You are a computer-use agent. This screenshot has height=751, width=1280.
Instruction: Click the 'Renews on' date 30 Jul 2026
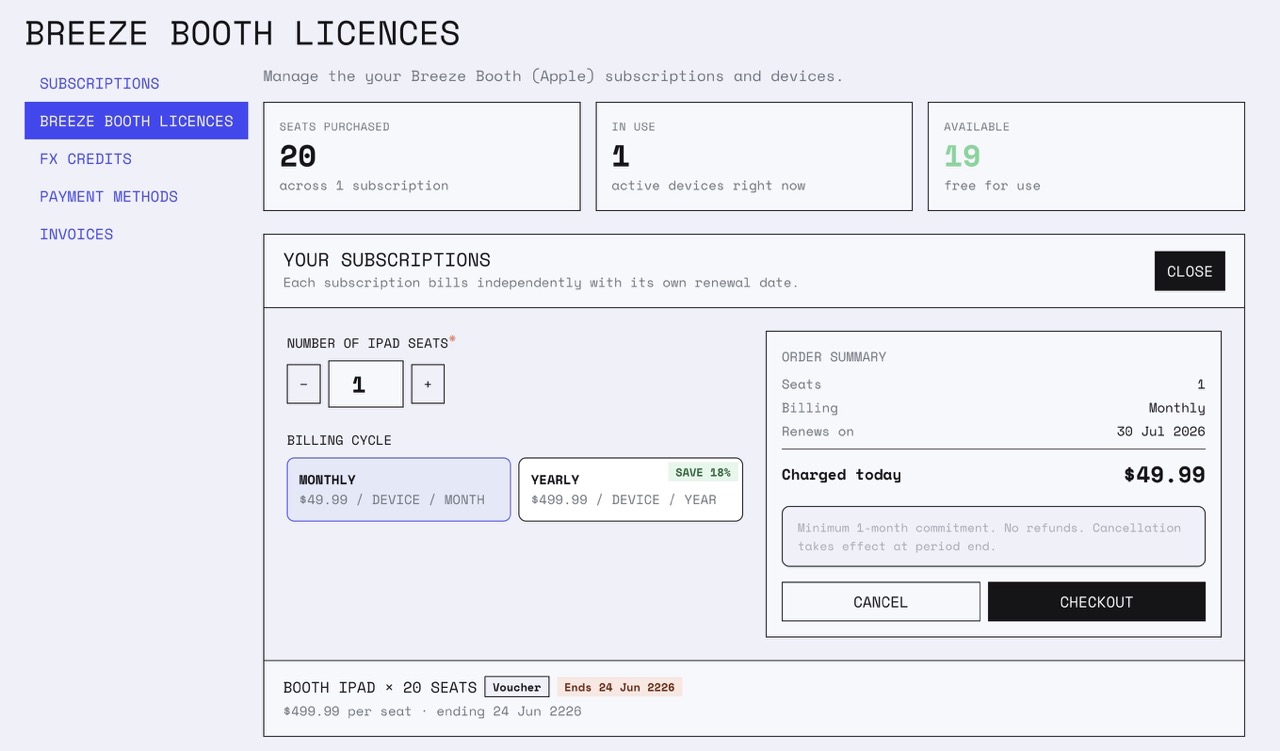click(1161, 432)
